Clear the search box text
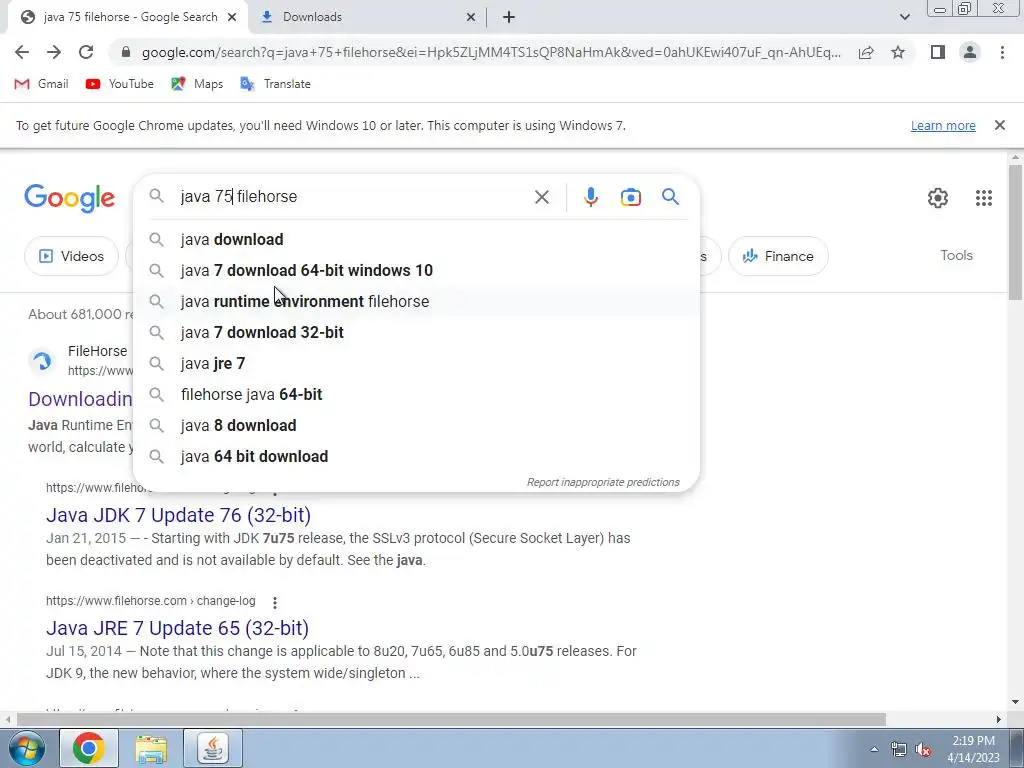1024x768 pixels. [x=541, y=197]
